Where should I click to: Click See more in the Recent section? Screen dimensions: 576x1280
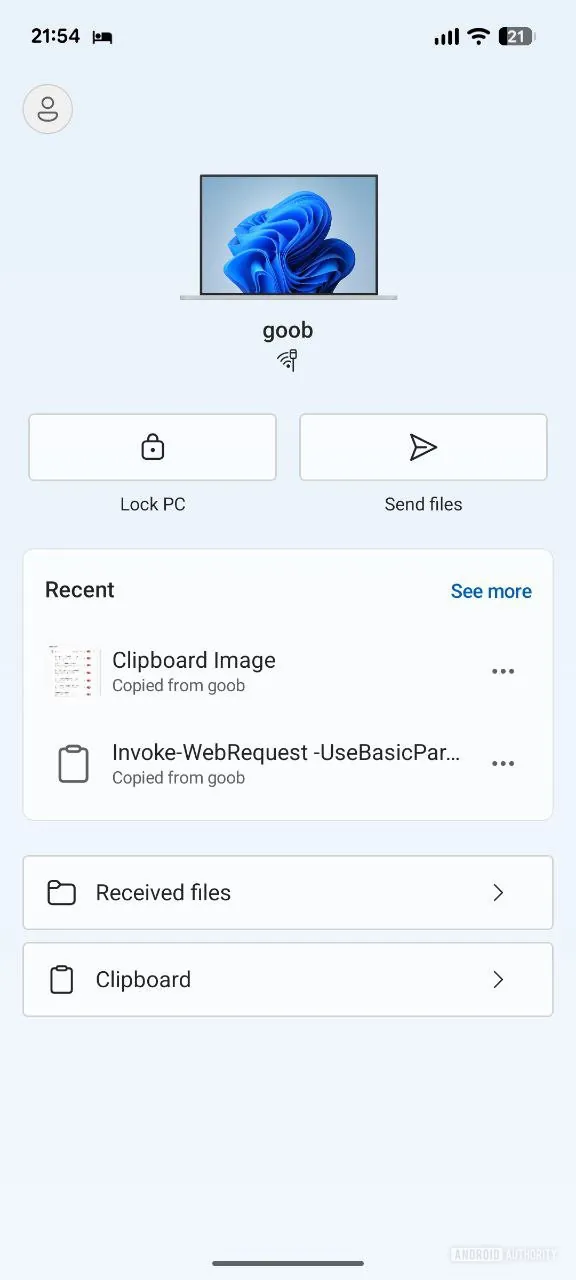click(x=491, y=591)
